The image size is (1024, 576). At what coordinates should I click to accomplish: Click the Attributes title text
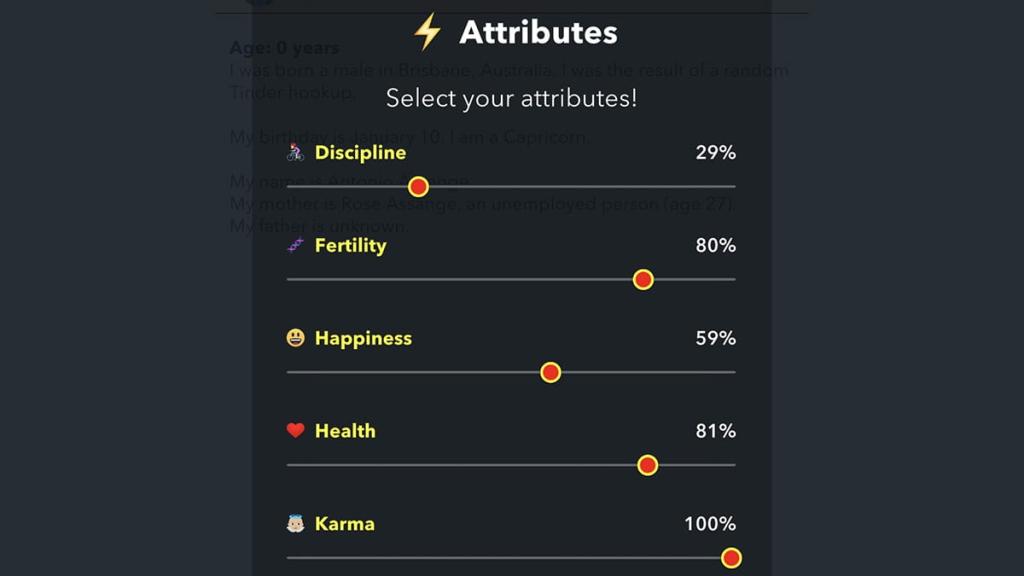[x=537, y=31]
